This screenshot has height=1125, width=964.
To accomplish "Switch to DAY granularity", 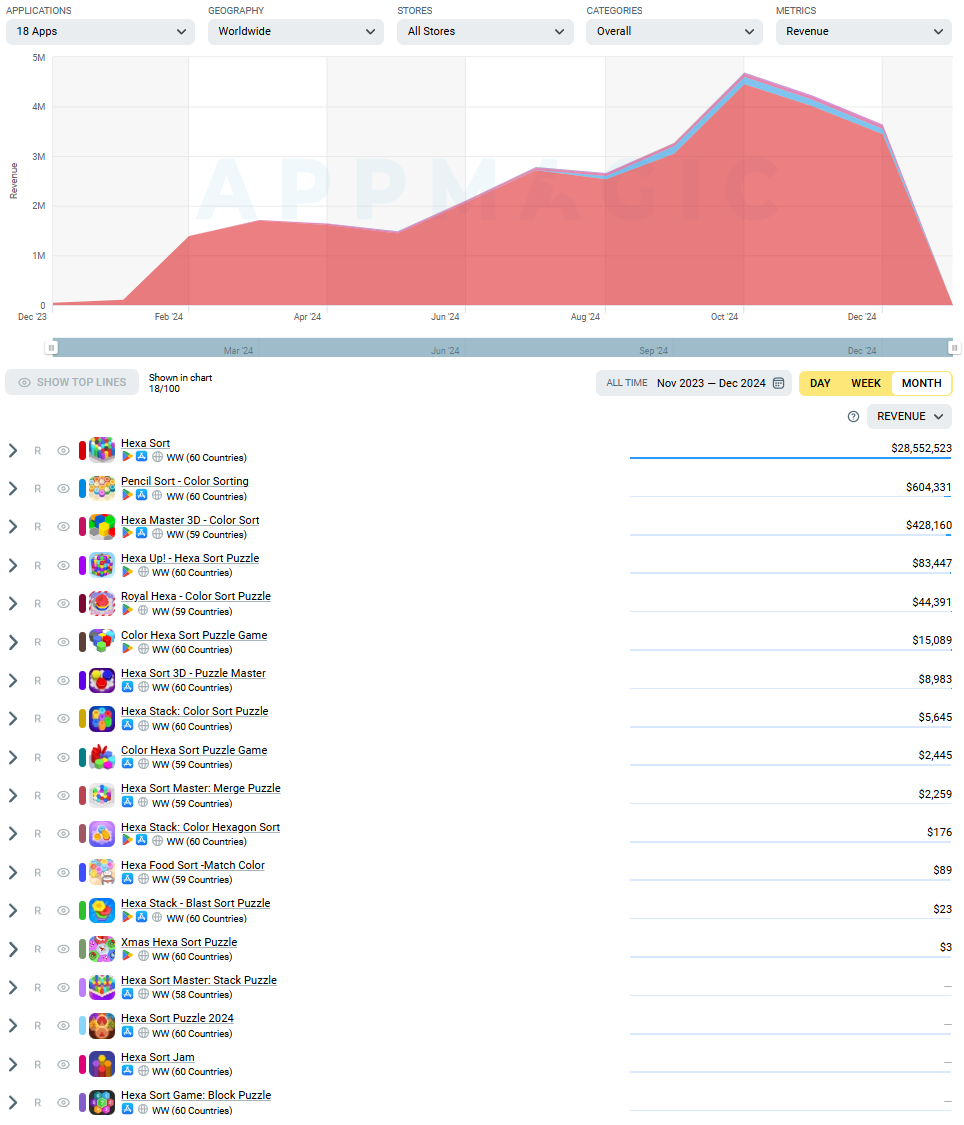I will click(x=820, y=383).
